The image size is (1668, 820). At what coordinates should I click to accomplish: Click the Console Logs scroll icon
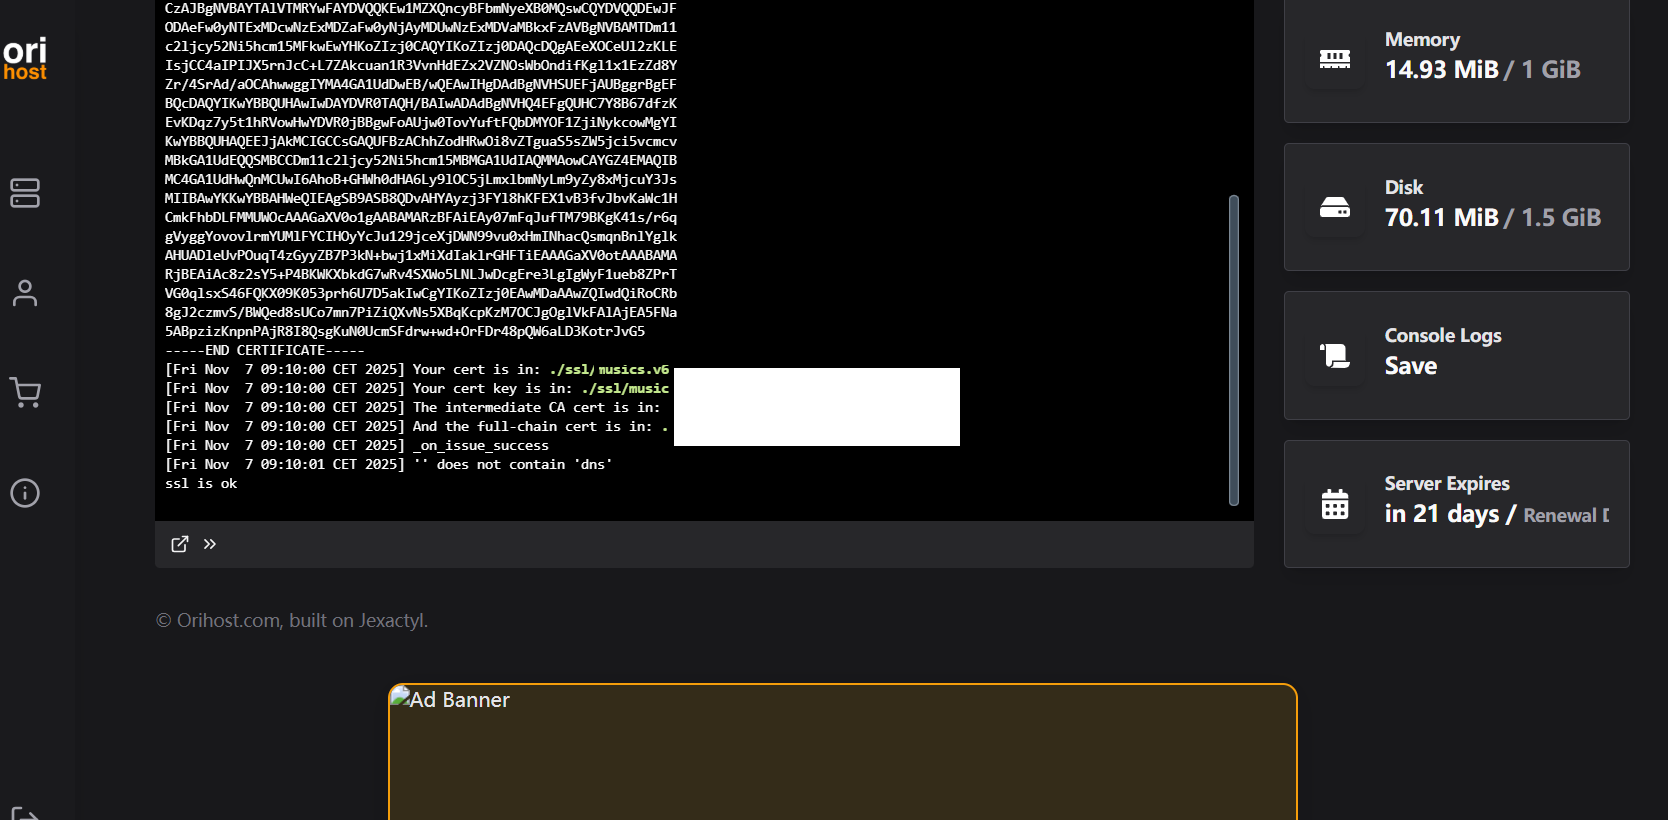(x=1334, y=355)
